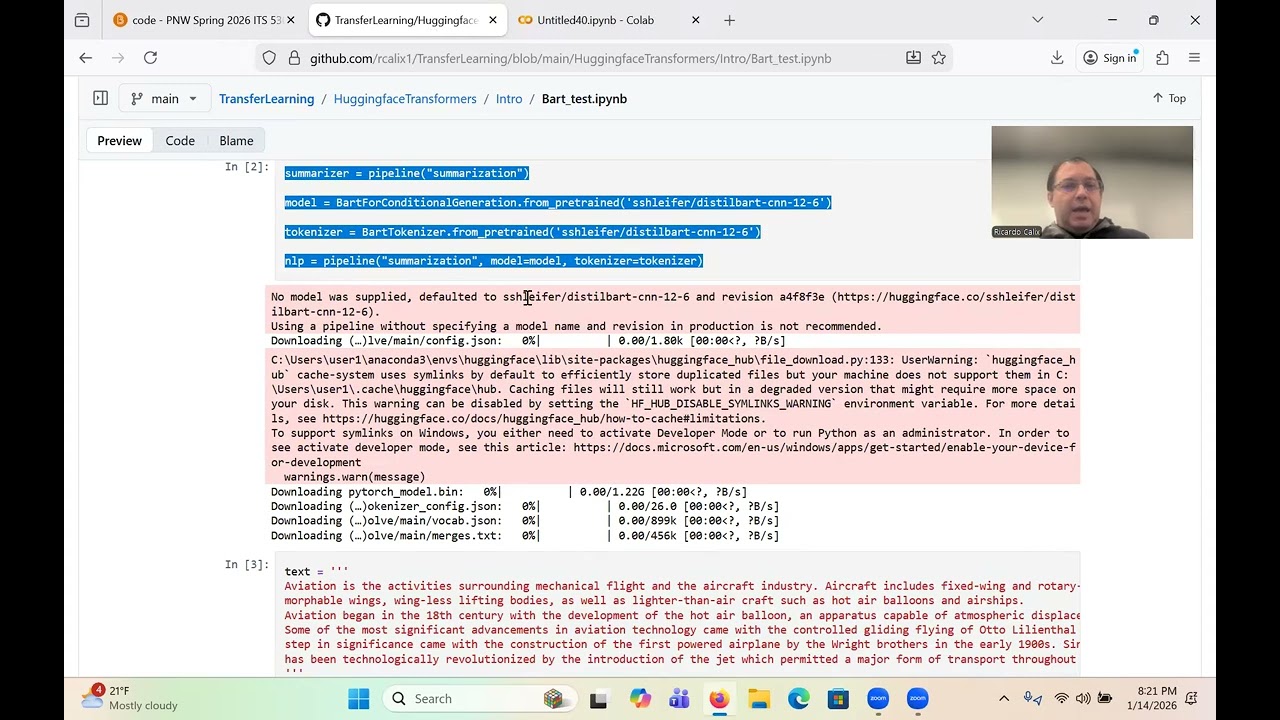Launch Copilot from taskbar
Screen dimensions: 1280x720
pos(639,699)
